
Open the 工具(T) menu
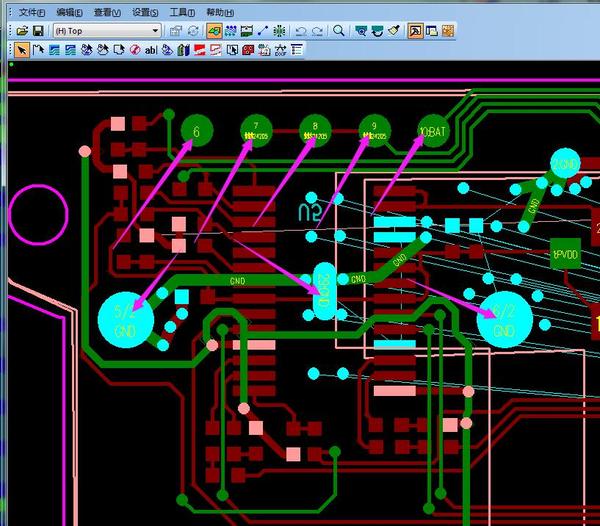[182, 13]
